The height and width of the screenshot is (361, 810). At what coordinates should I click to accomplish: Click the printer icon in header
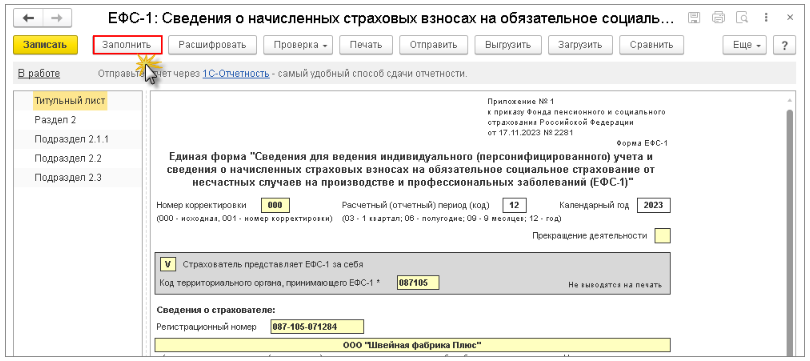tap(719, 18)
